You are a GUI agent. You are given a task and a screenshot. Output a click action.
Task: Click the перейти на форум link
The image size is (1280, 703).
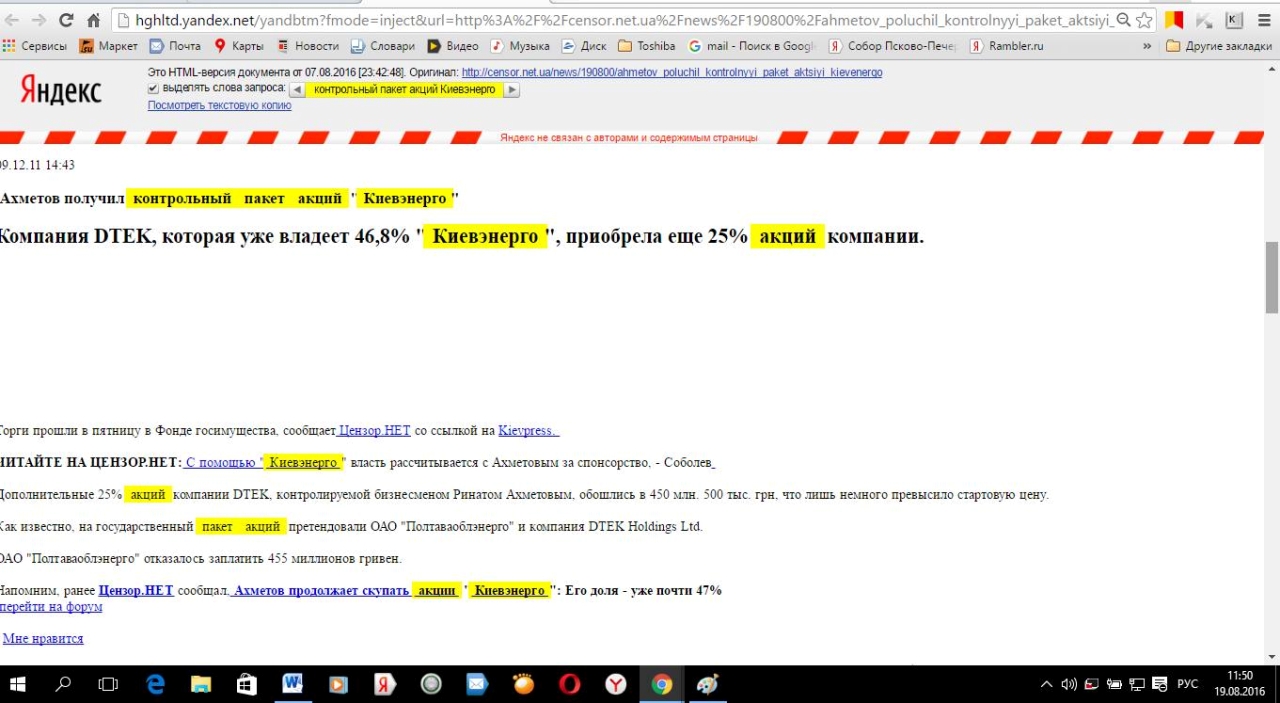[51, 607]
